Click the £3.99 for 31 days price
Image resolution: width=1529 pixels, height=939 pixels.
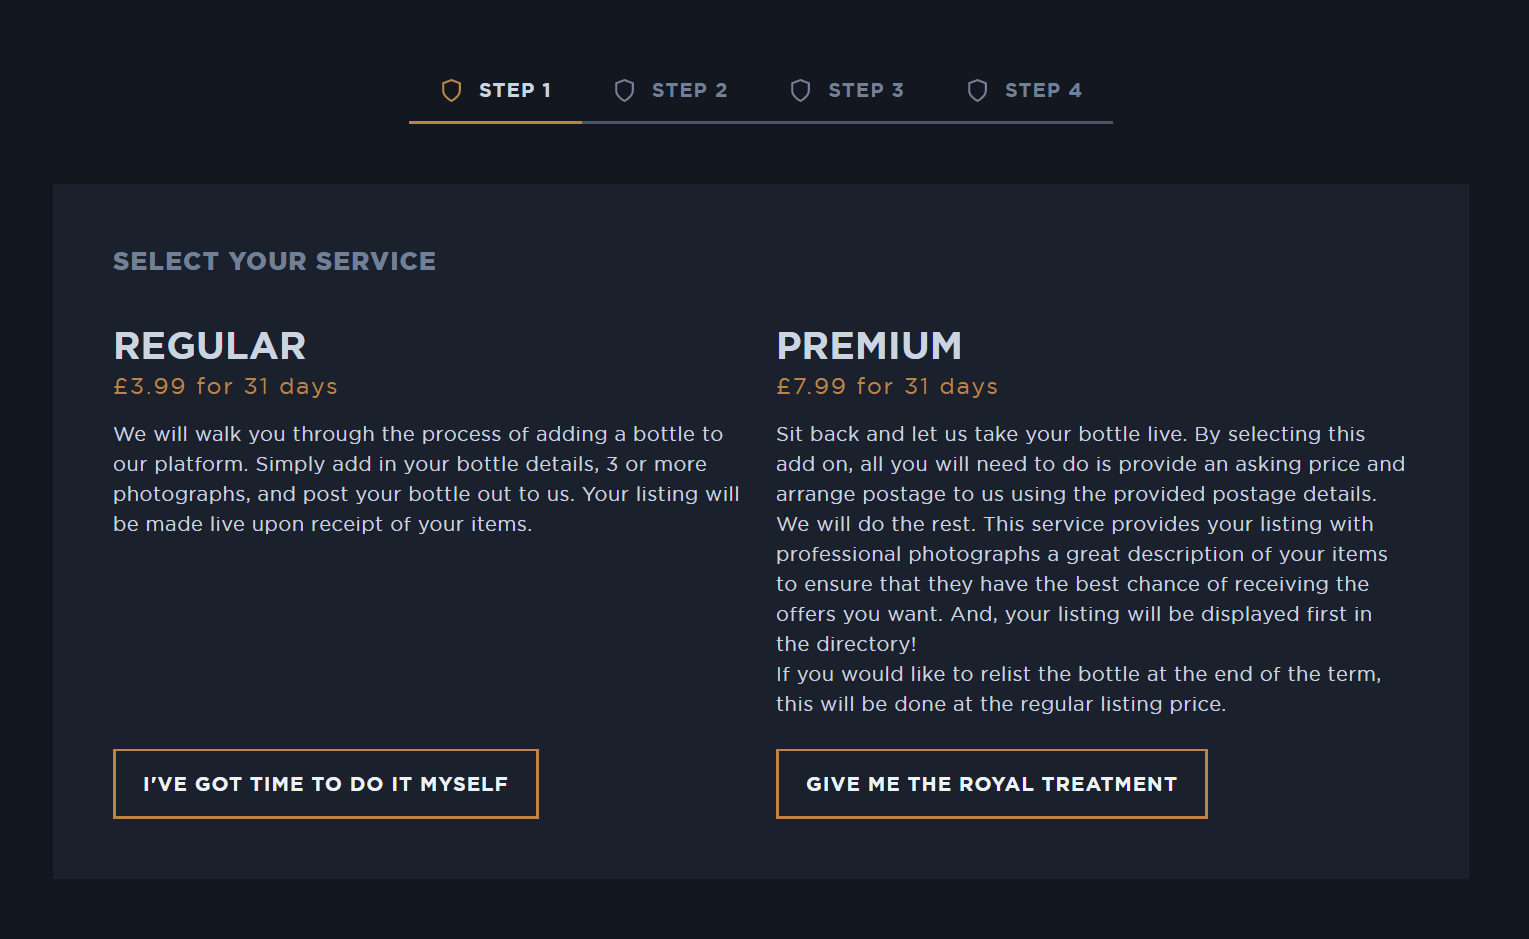(225, 387)
